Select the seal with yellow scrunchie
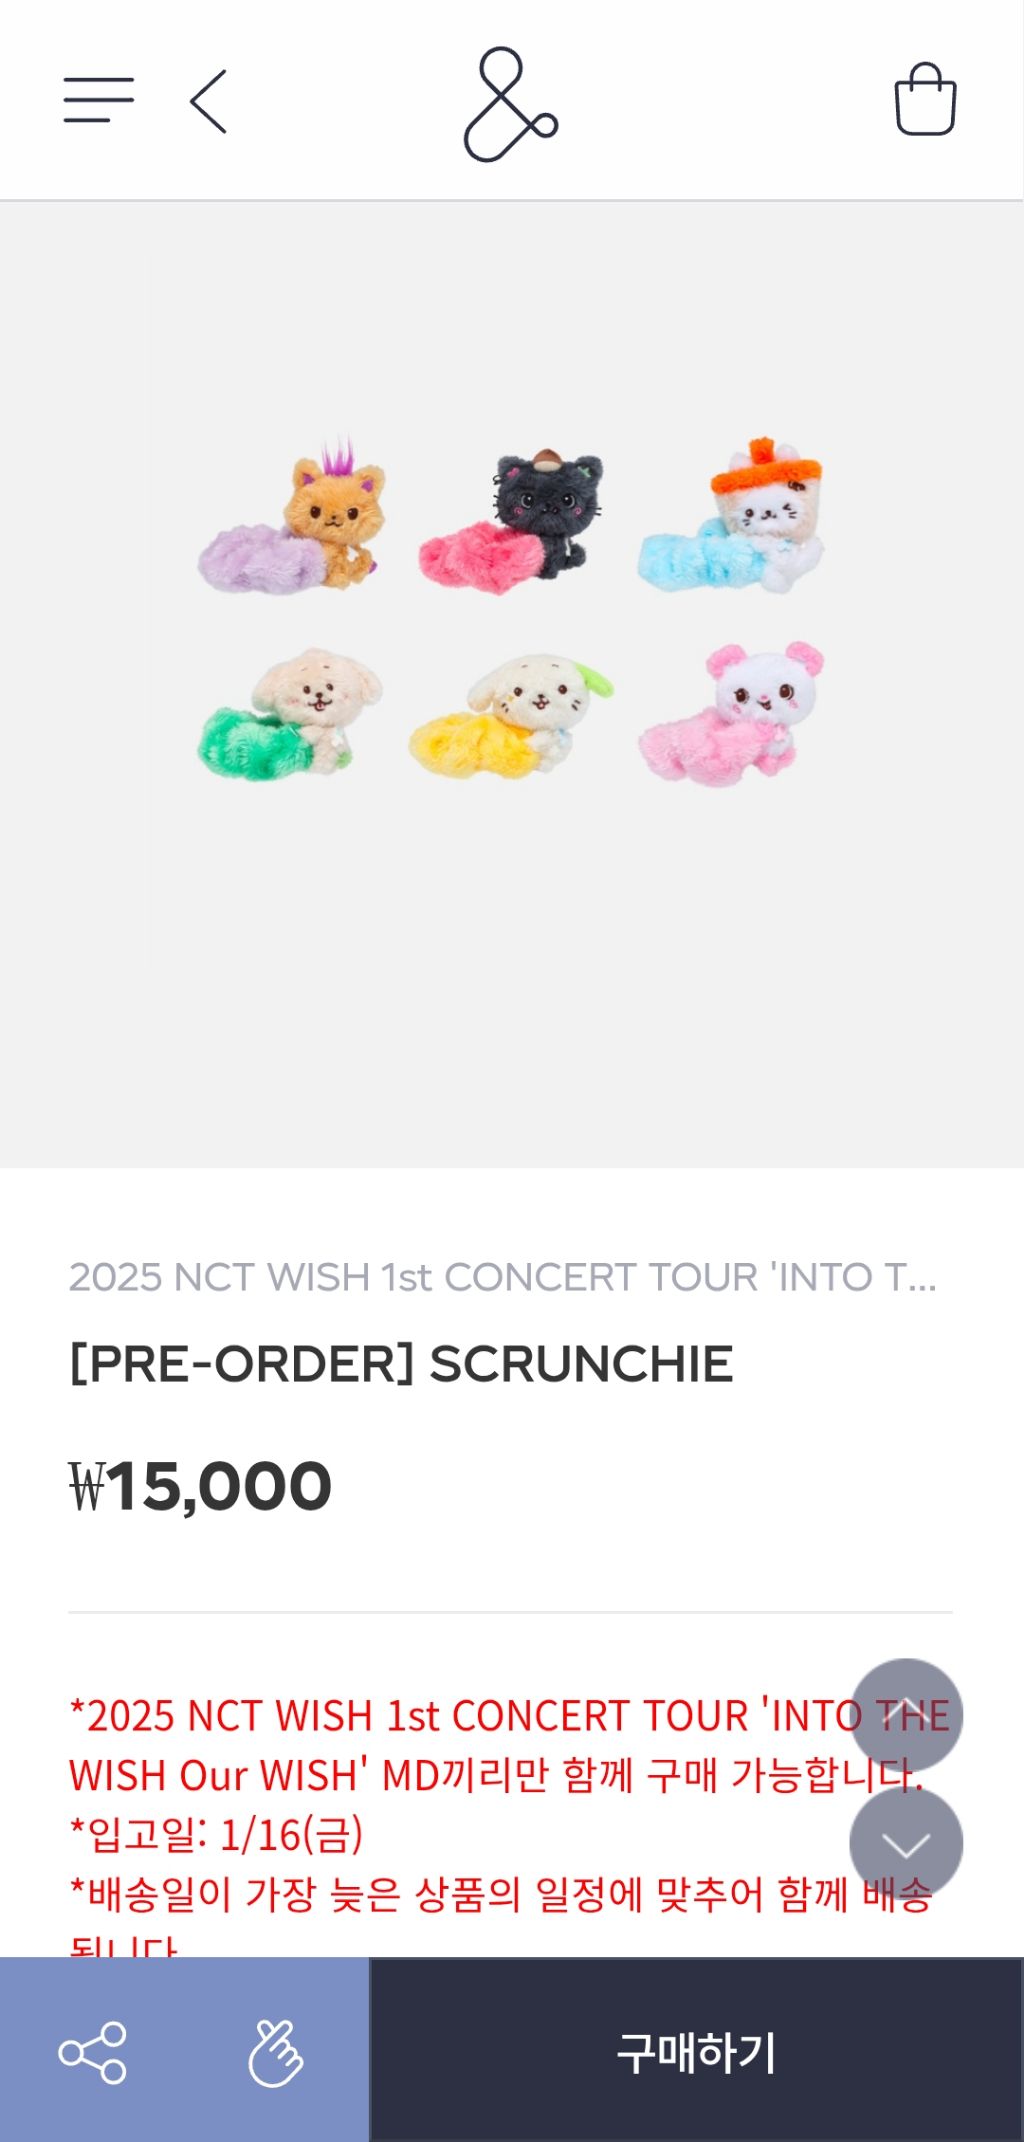 point(511,716)
